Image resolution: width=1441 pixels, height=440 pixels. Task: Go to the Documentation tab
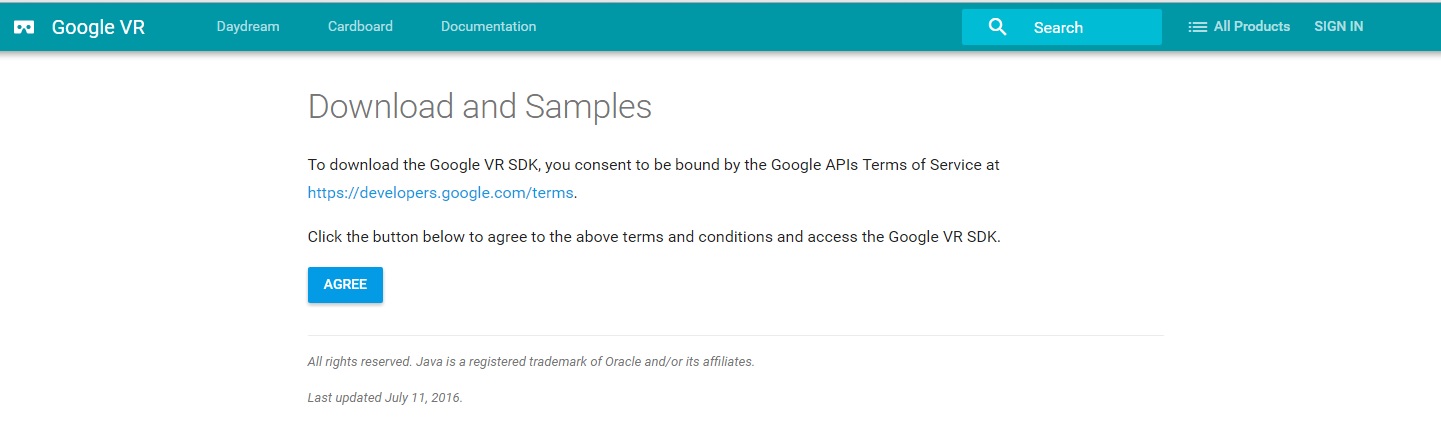(488, 27)
